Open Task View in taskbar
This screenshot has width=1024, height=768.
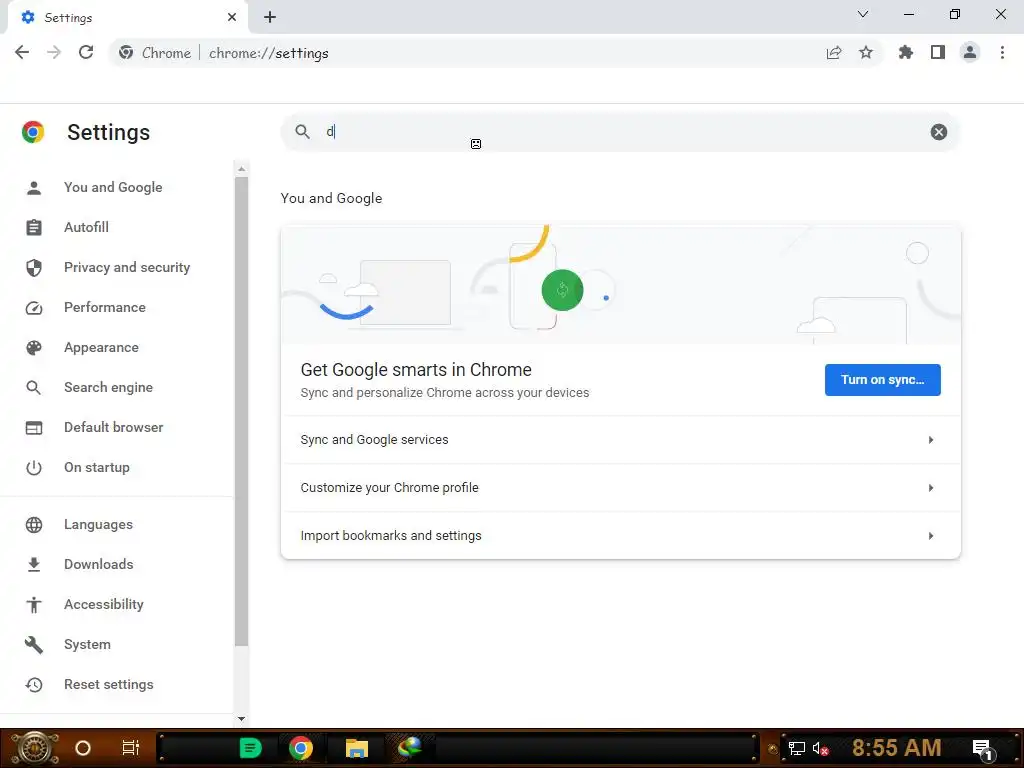pos(131,748)
